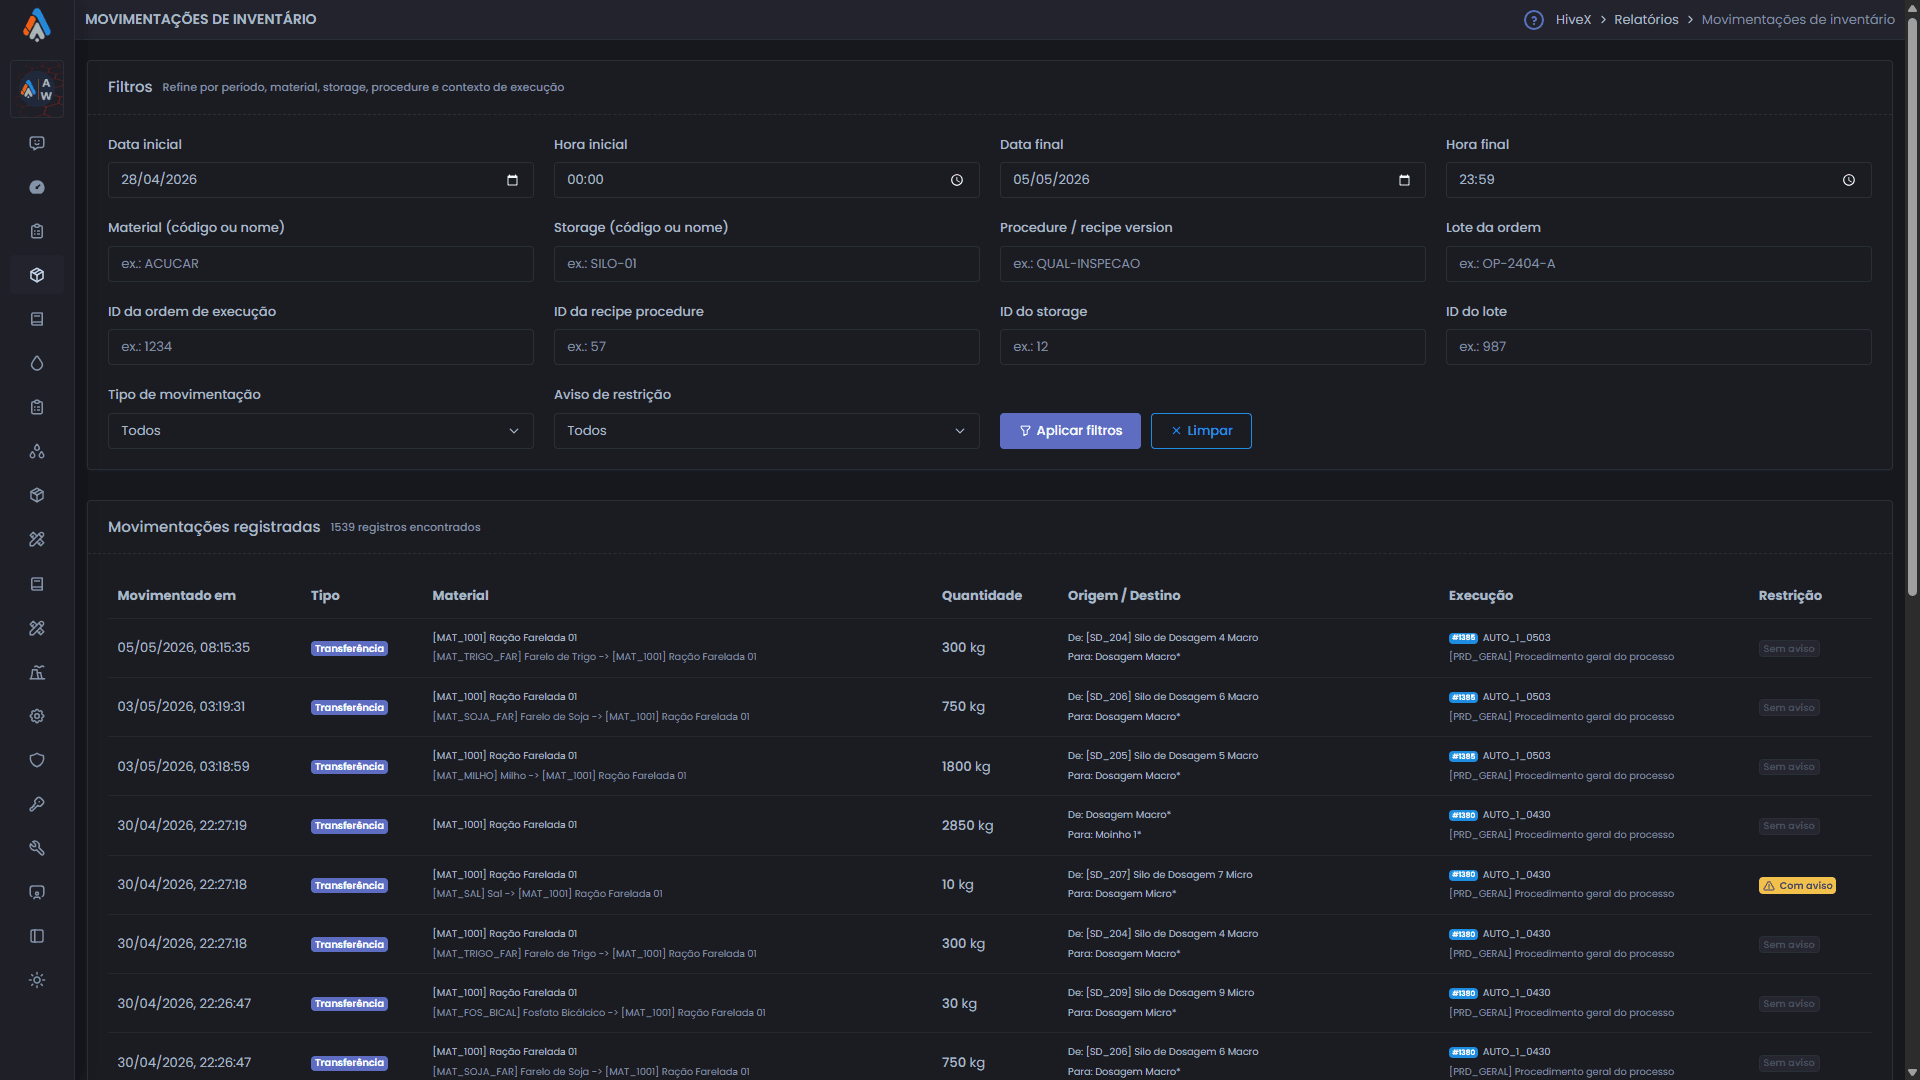Click the Origem / Destino column header

(1123, 596)
